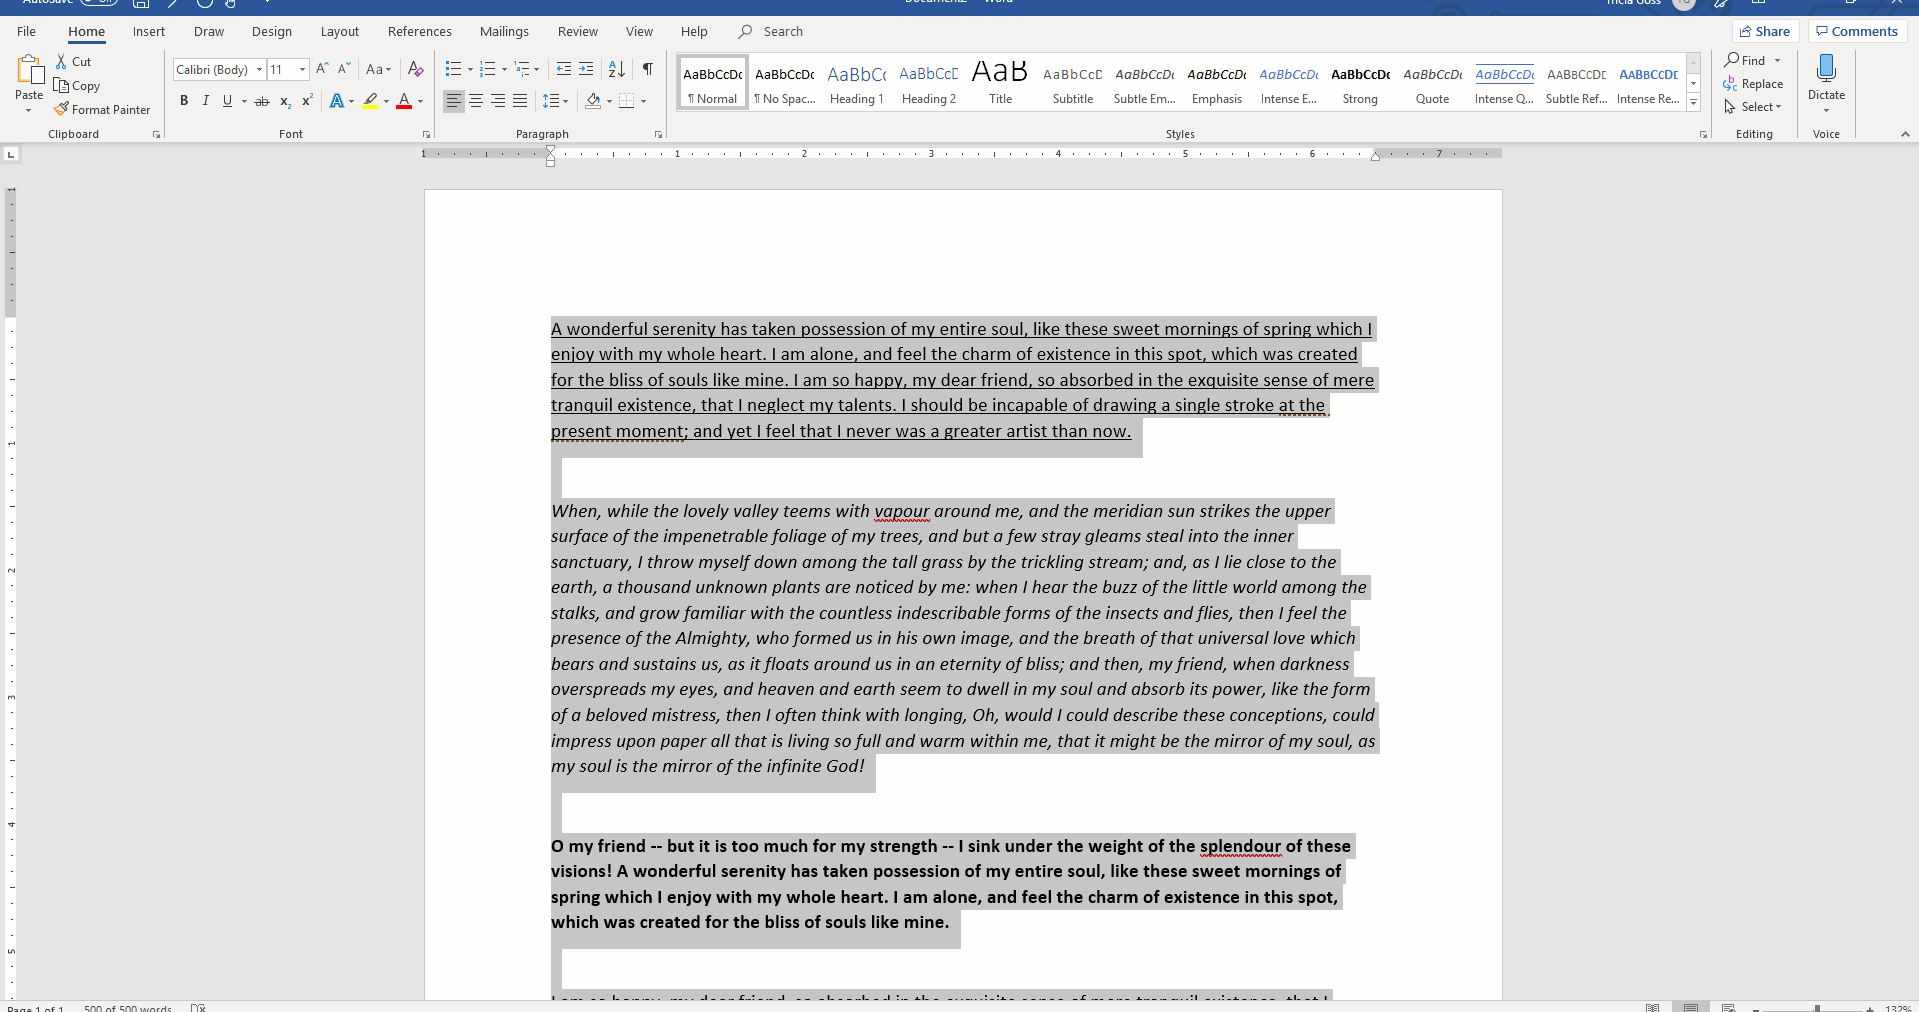Apply the Intense Quote style

click(1504, 82)
